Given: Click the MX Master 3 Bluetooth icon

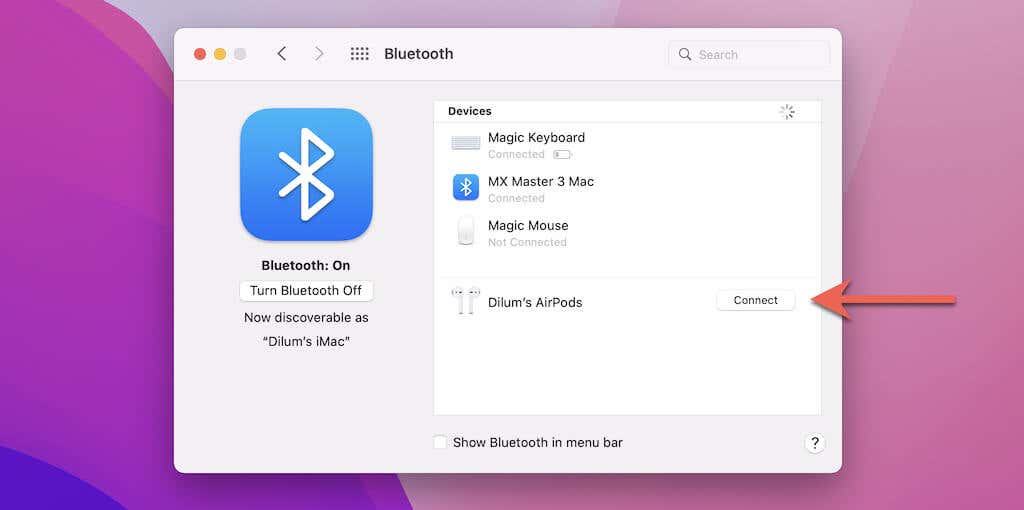Looking at the screenshot, I should click(x=466, y=187).
